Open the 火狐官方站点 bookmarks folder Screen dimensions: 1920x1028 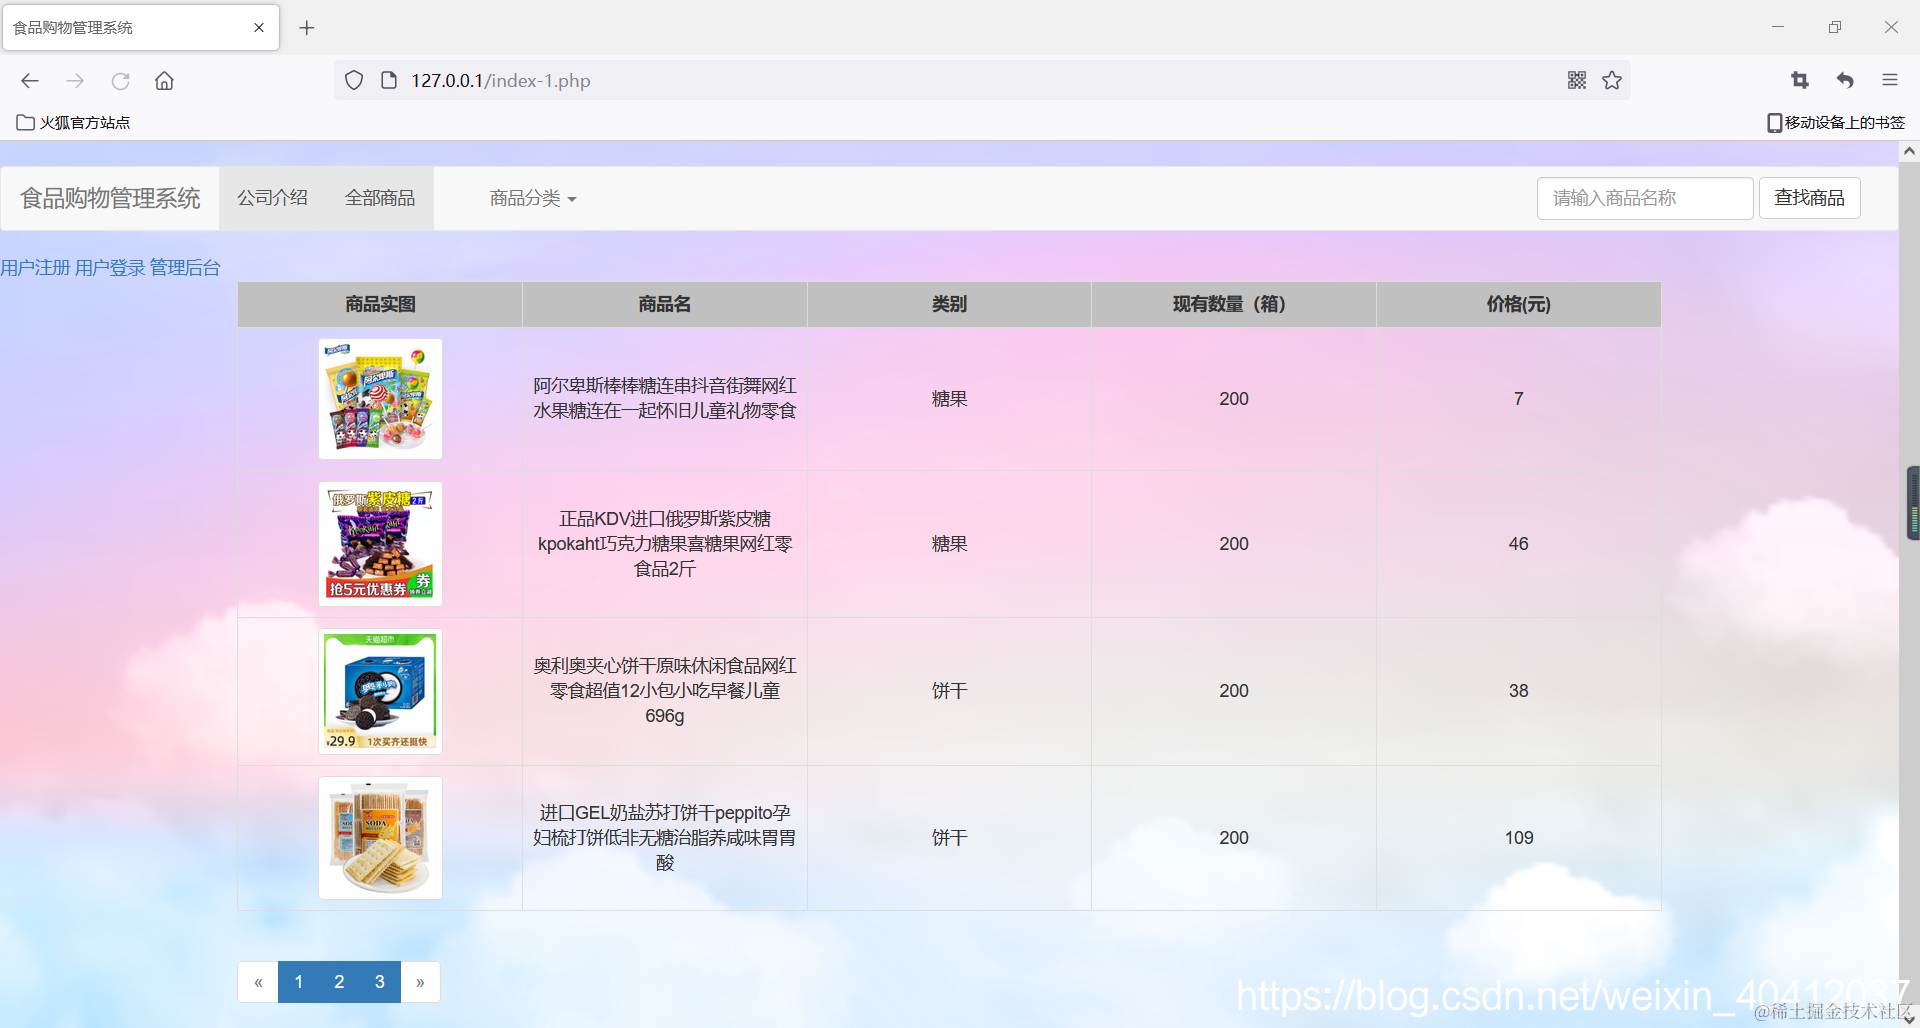[73, 122]
